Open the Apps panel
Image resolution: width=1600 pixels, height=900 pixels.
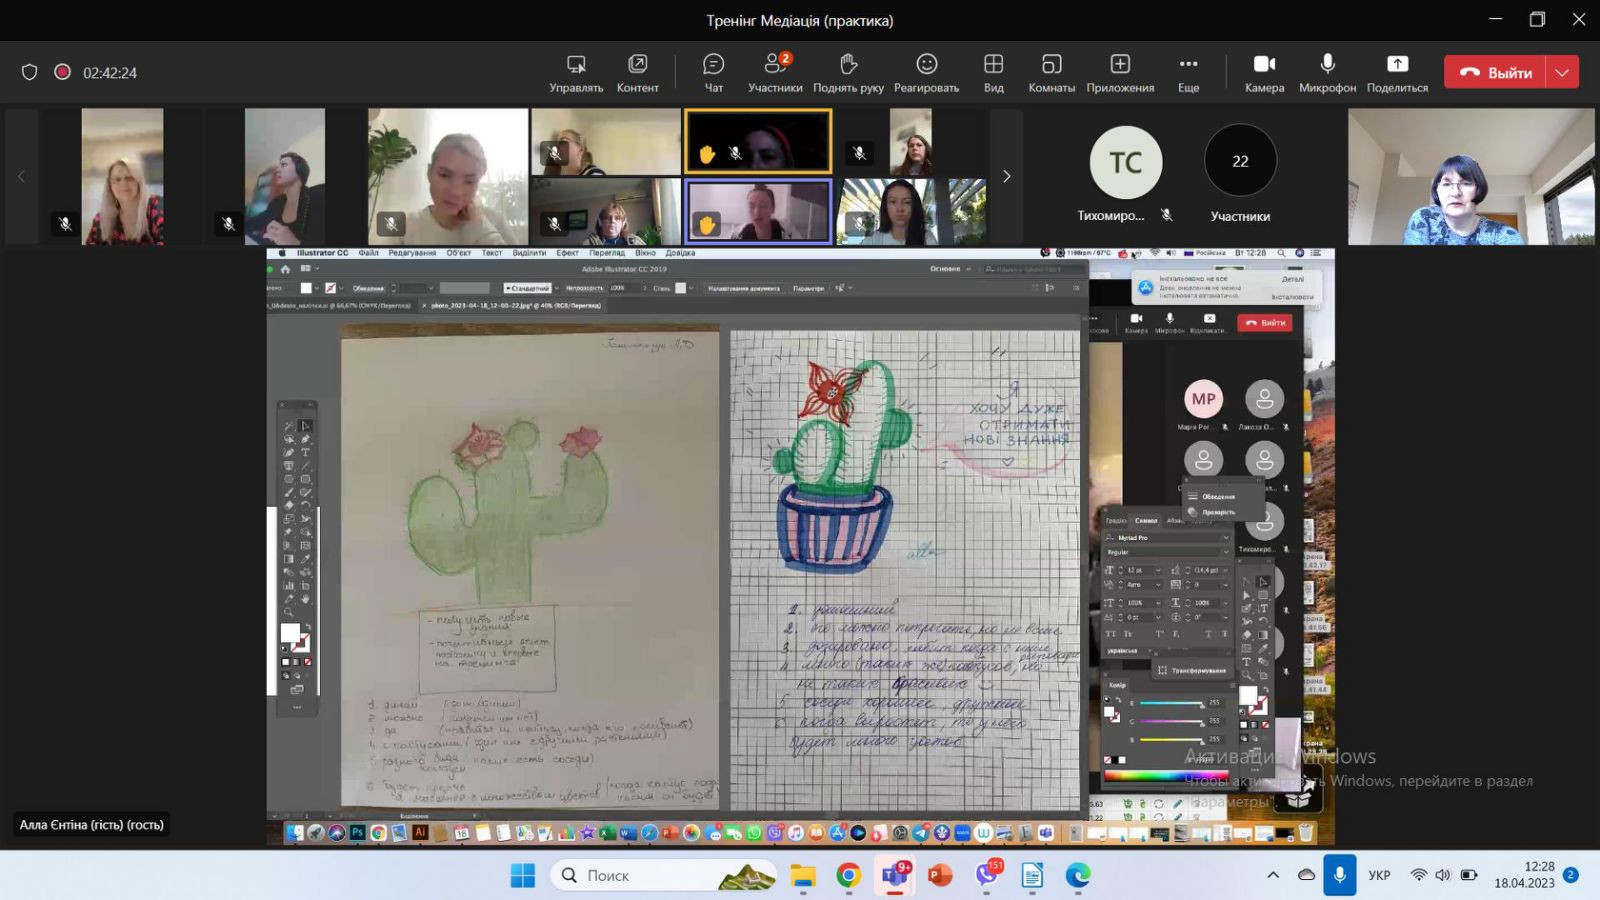coord(1120,72)
